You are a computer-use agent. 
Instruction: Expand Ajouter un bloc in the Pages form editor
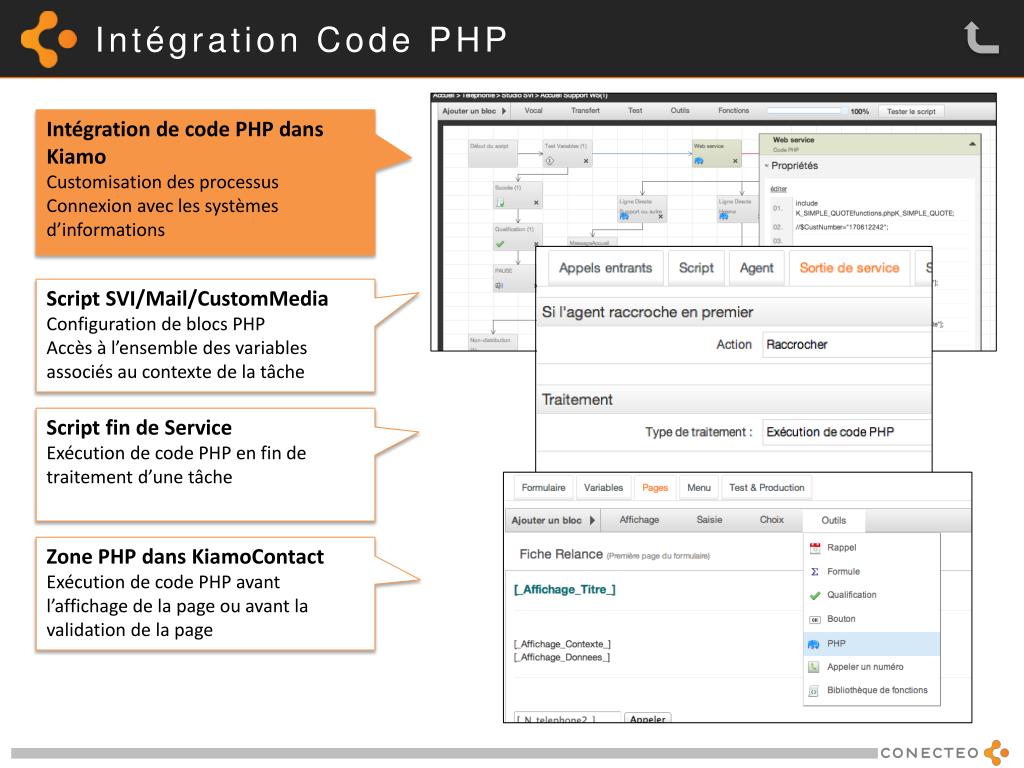(553, 520)
